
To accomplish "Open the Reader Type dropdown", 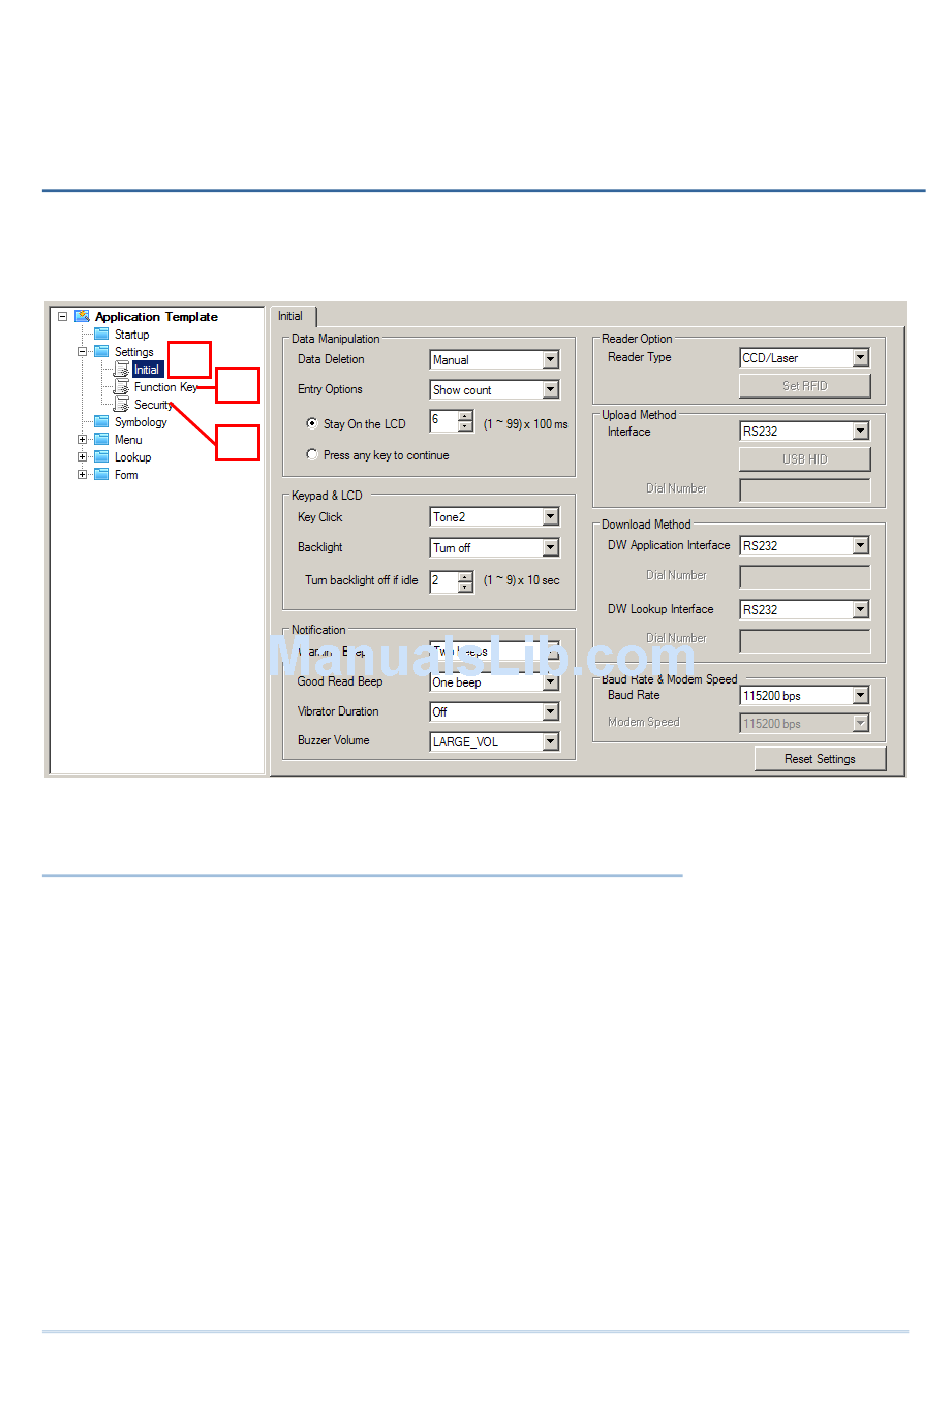I will (861, 357).
